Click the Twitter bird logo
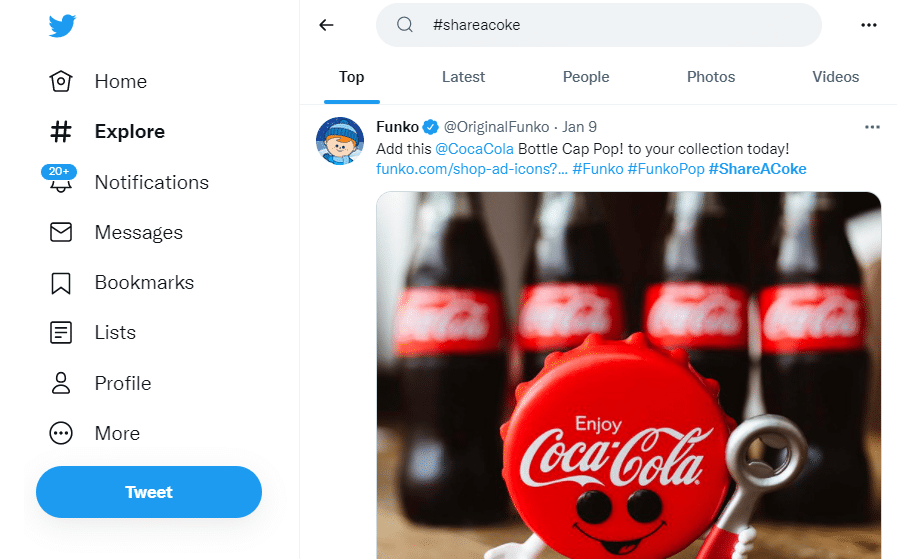The height and width of the screenshot is (559, 897). [63, 26]
